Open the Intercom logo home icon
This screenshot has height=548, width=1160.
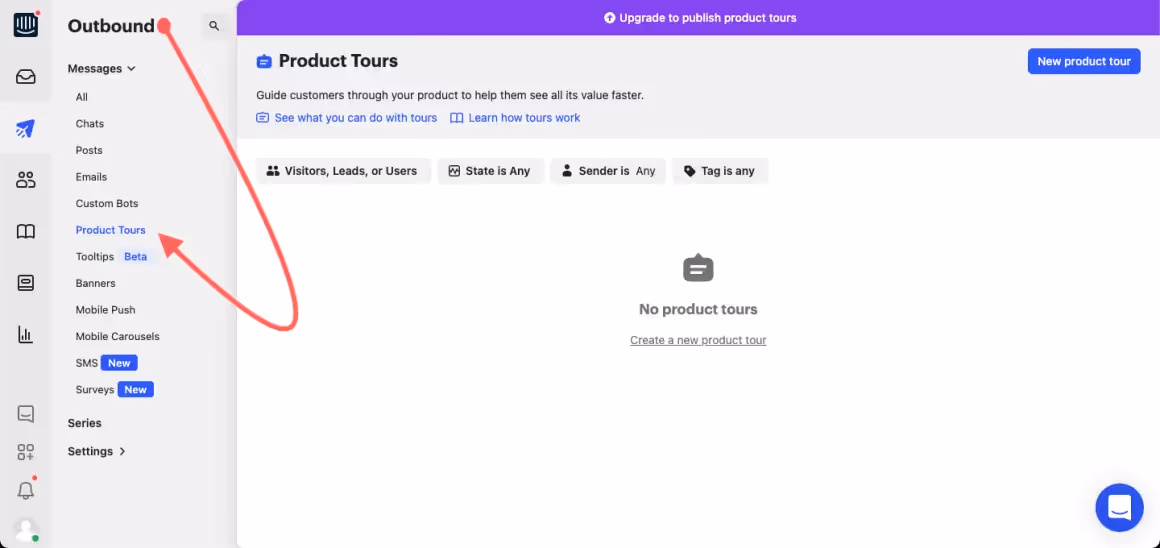click(x=26, y=25)
